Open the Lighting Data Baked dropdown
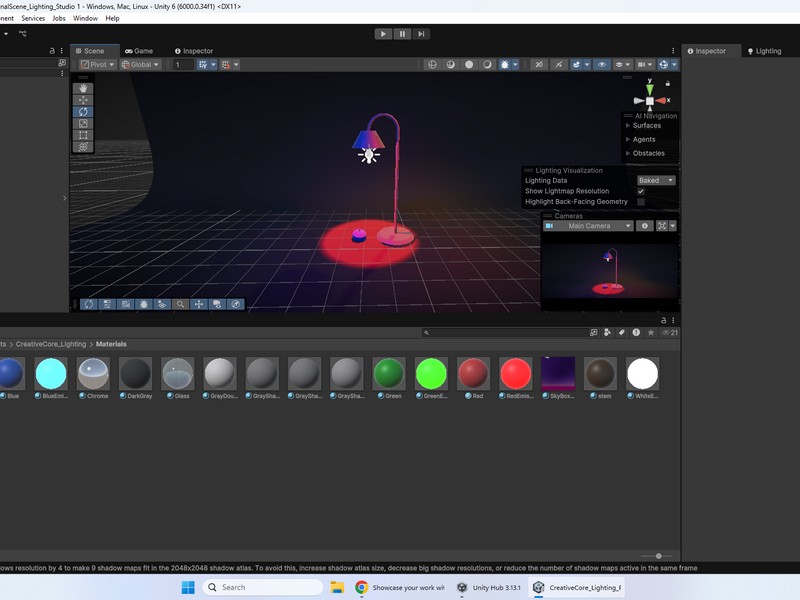Viewport: 800px width, 600px height. click(x=656, y=181)
